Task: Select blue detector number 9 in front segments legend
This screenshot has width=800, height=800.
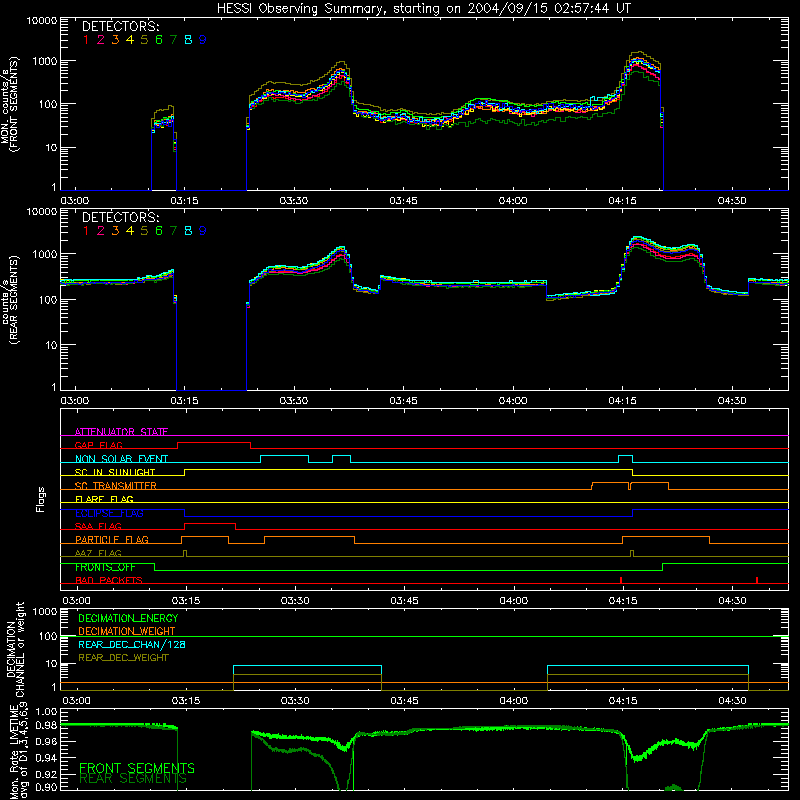Action: pos(203,40)
